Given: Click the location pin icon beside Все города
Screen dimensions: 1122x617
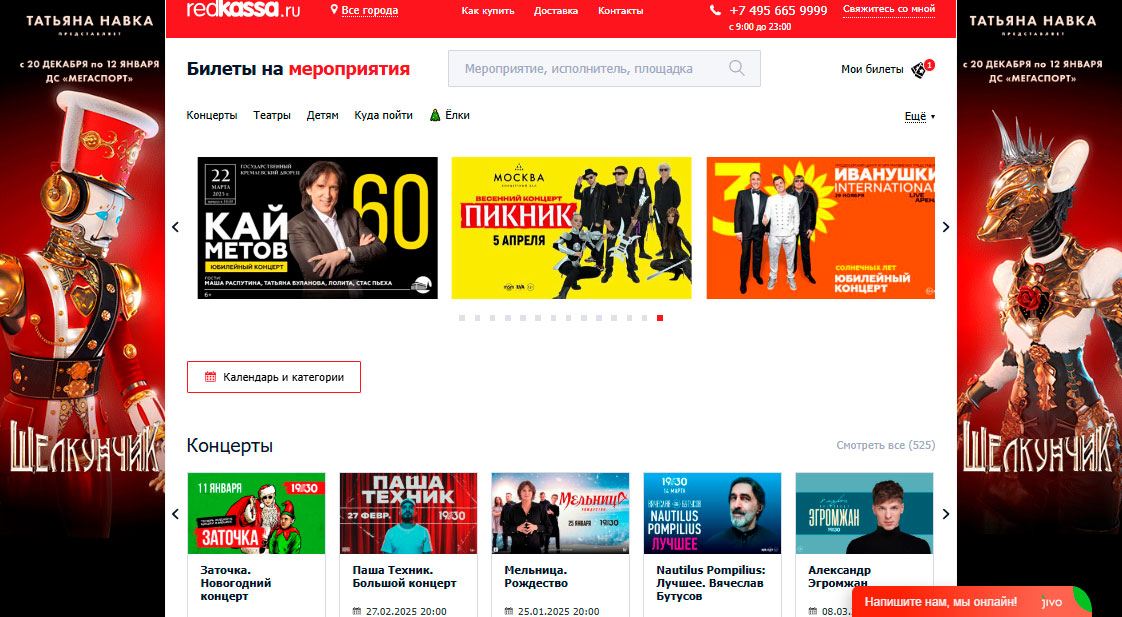Looking at the screenshot, I should point(334,10).
